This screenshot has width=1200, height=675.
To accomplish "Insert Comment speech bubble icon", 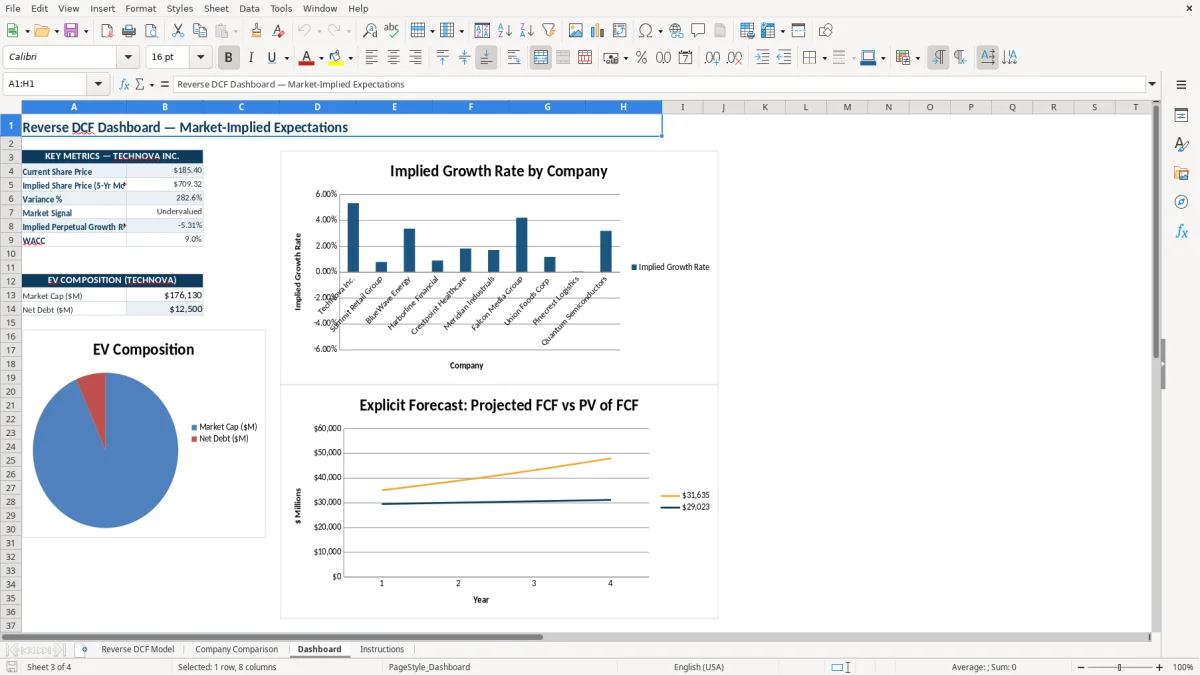I will coord(699,31).
